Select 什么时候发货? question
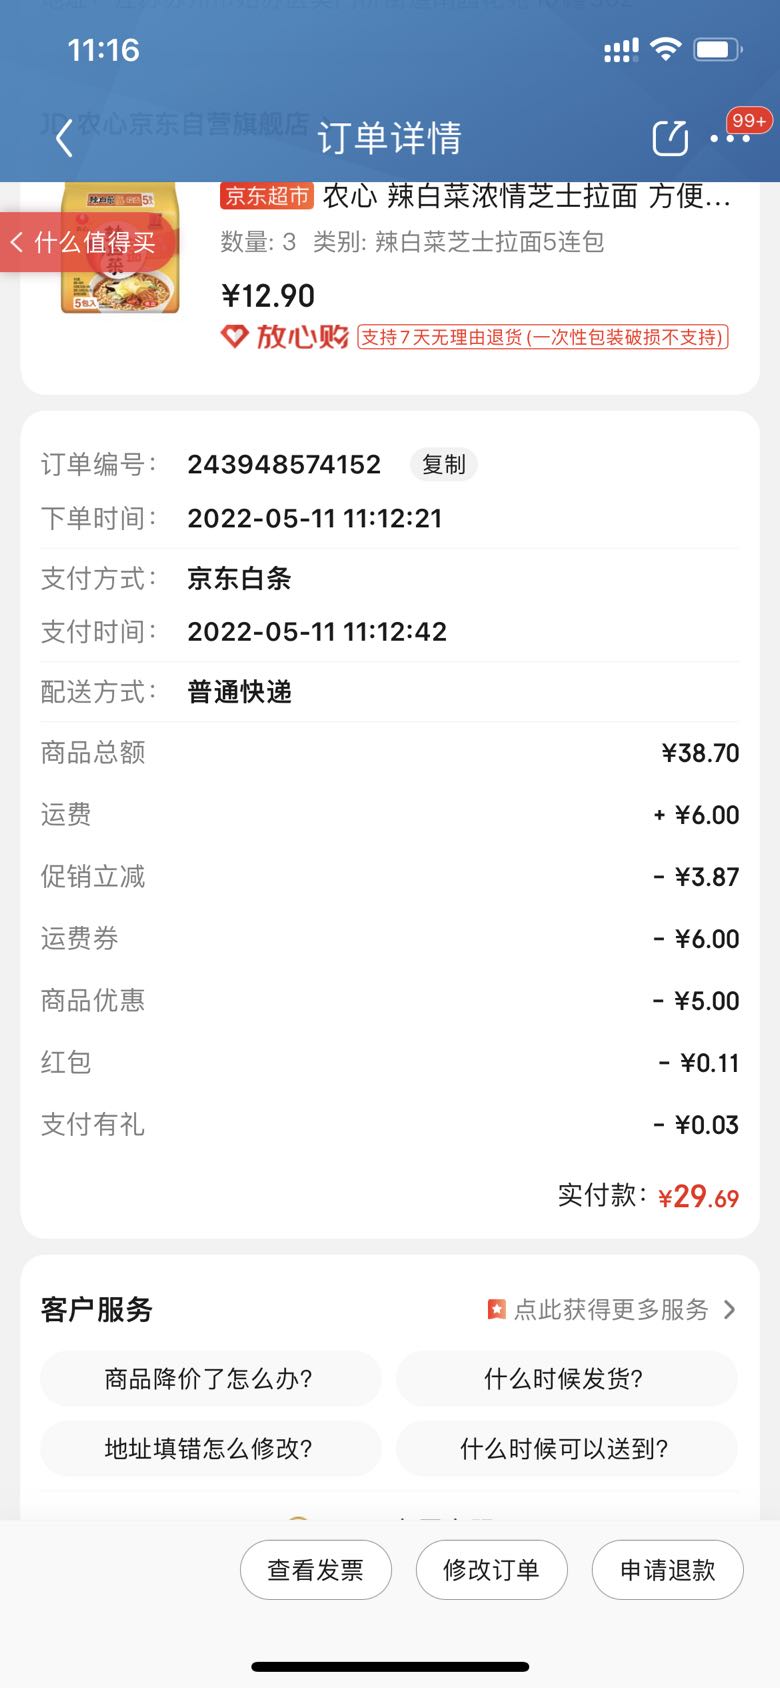The image size is (780, 1688). tap(566, 1379)
